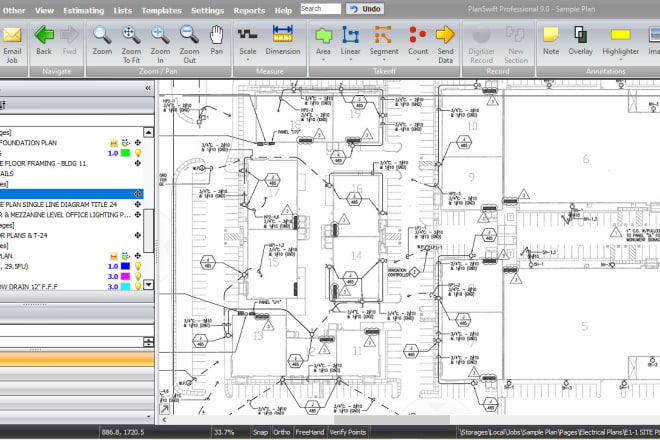
Task: Click the move icon on PLANS & T-24 row
Action: [x=138, y=235]
